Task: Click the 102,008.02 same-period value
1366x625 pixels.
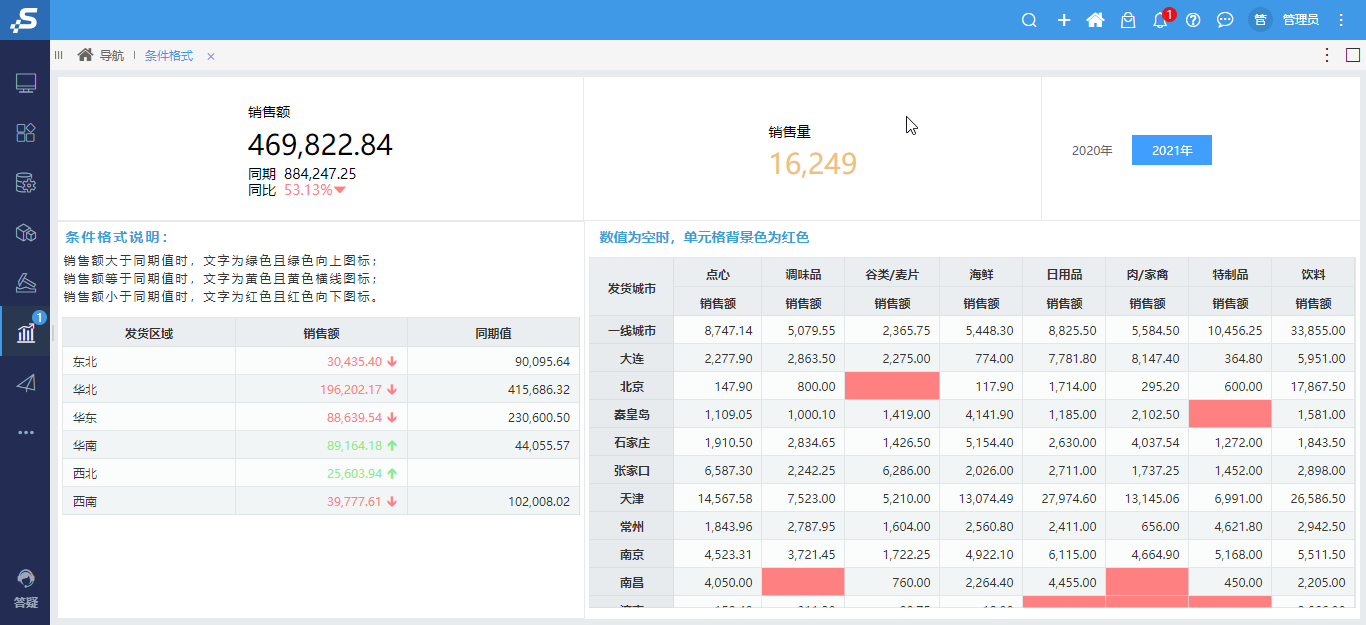Action: tap(539, 502)
